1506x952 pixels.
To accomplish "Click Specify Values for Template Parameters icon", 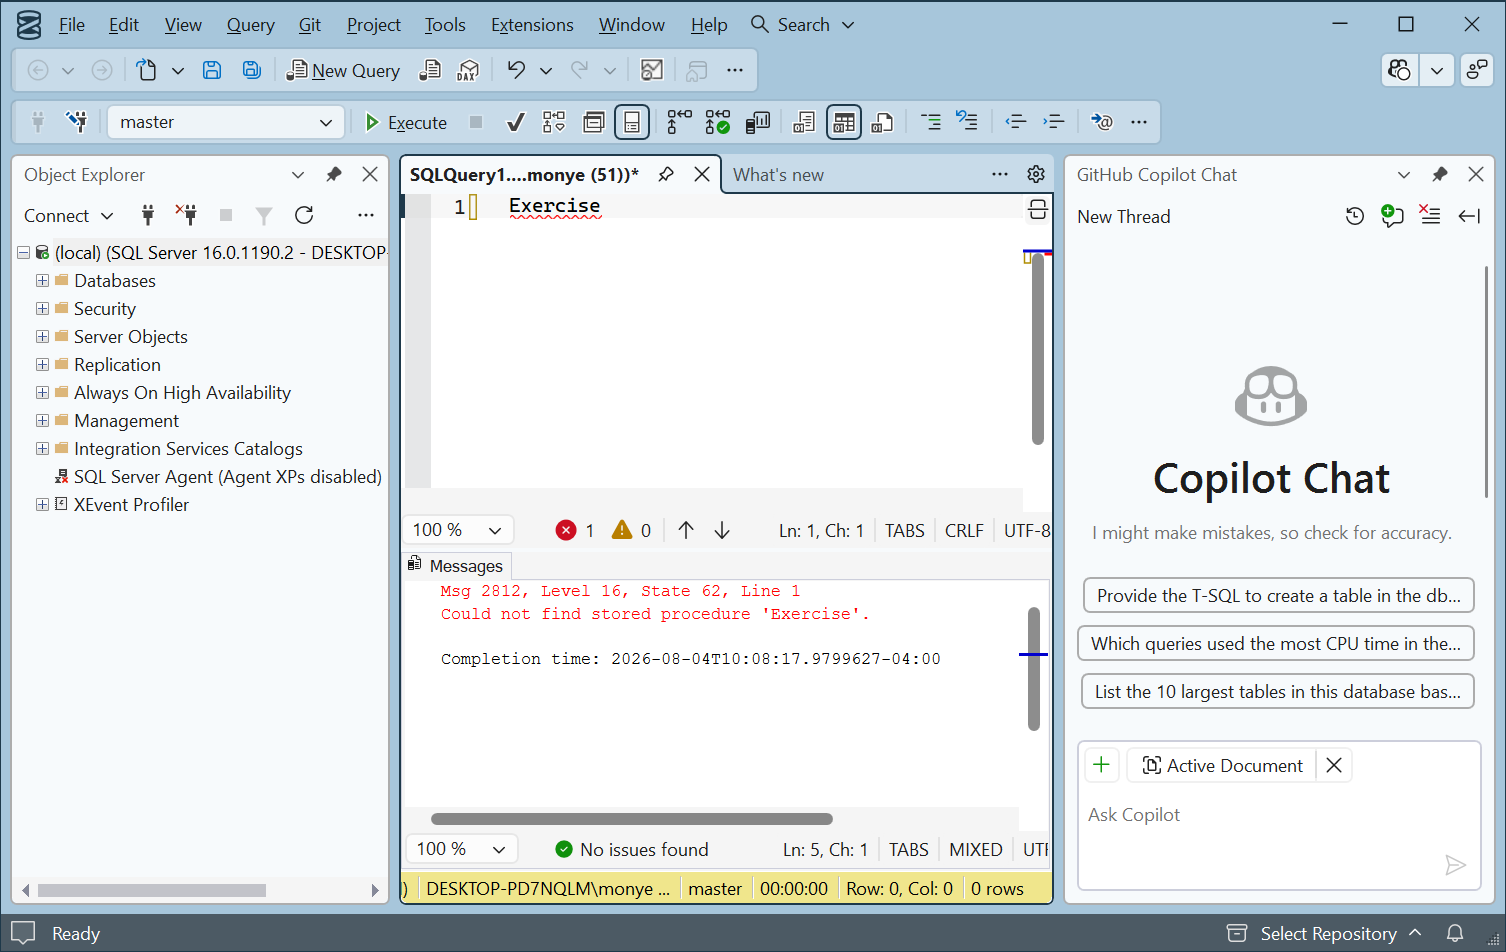I will click(1101, 122).
